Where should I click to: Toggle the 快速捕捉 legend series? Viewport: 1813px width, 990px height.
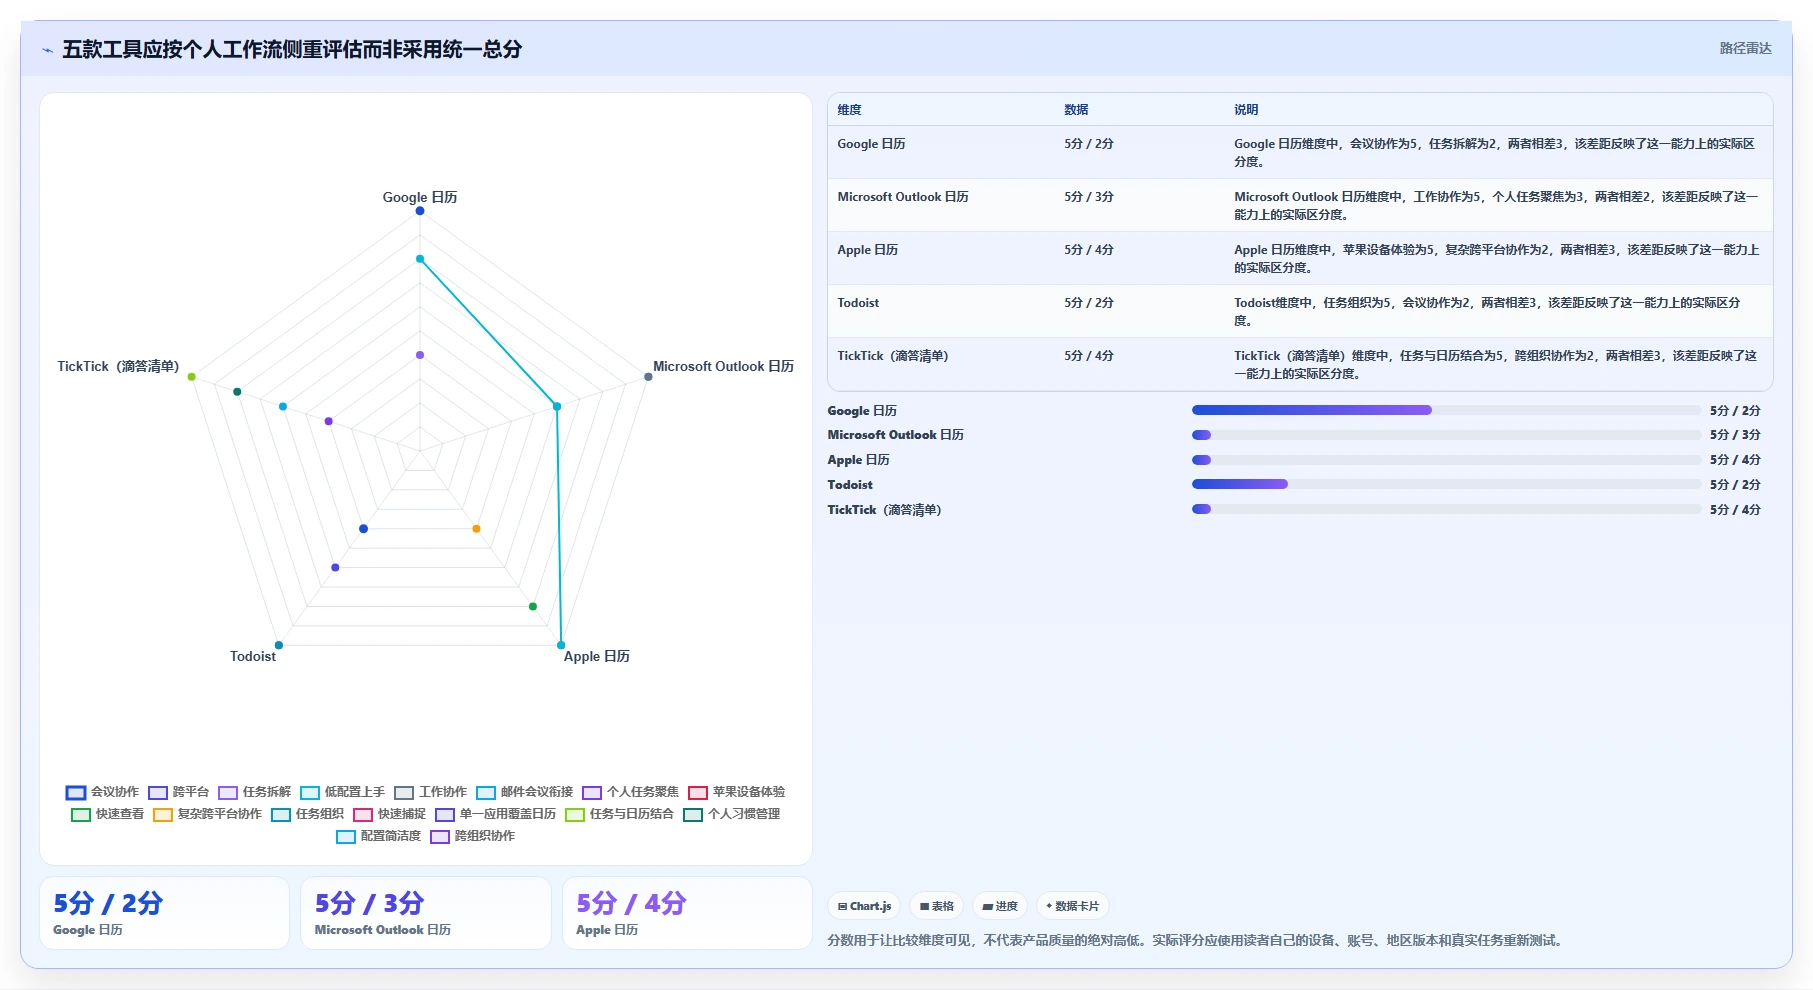tap(390, 814)
